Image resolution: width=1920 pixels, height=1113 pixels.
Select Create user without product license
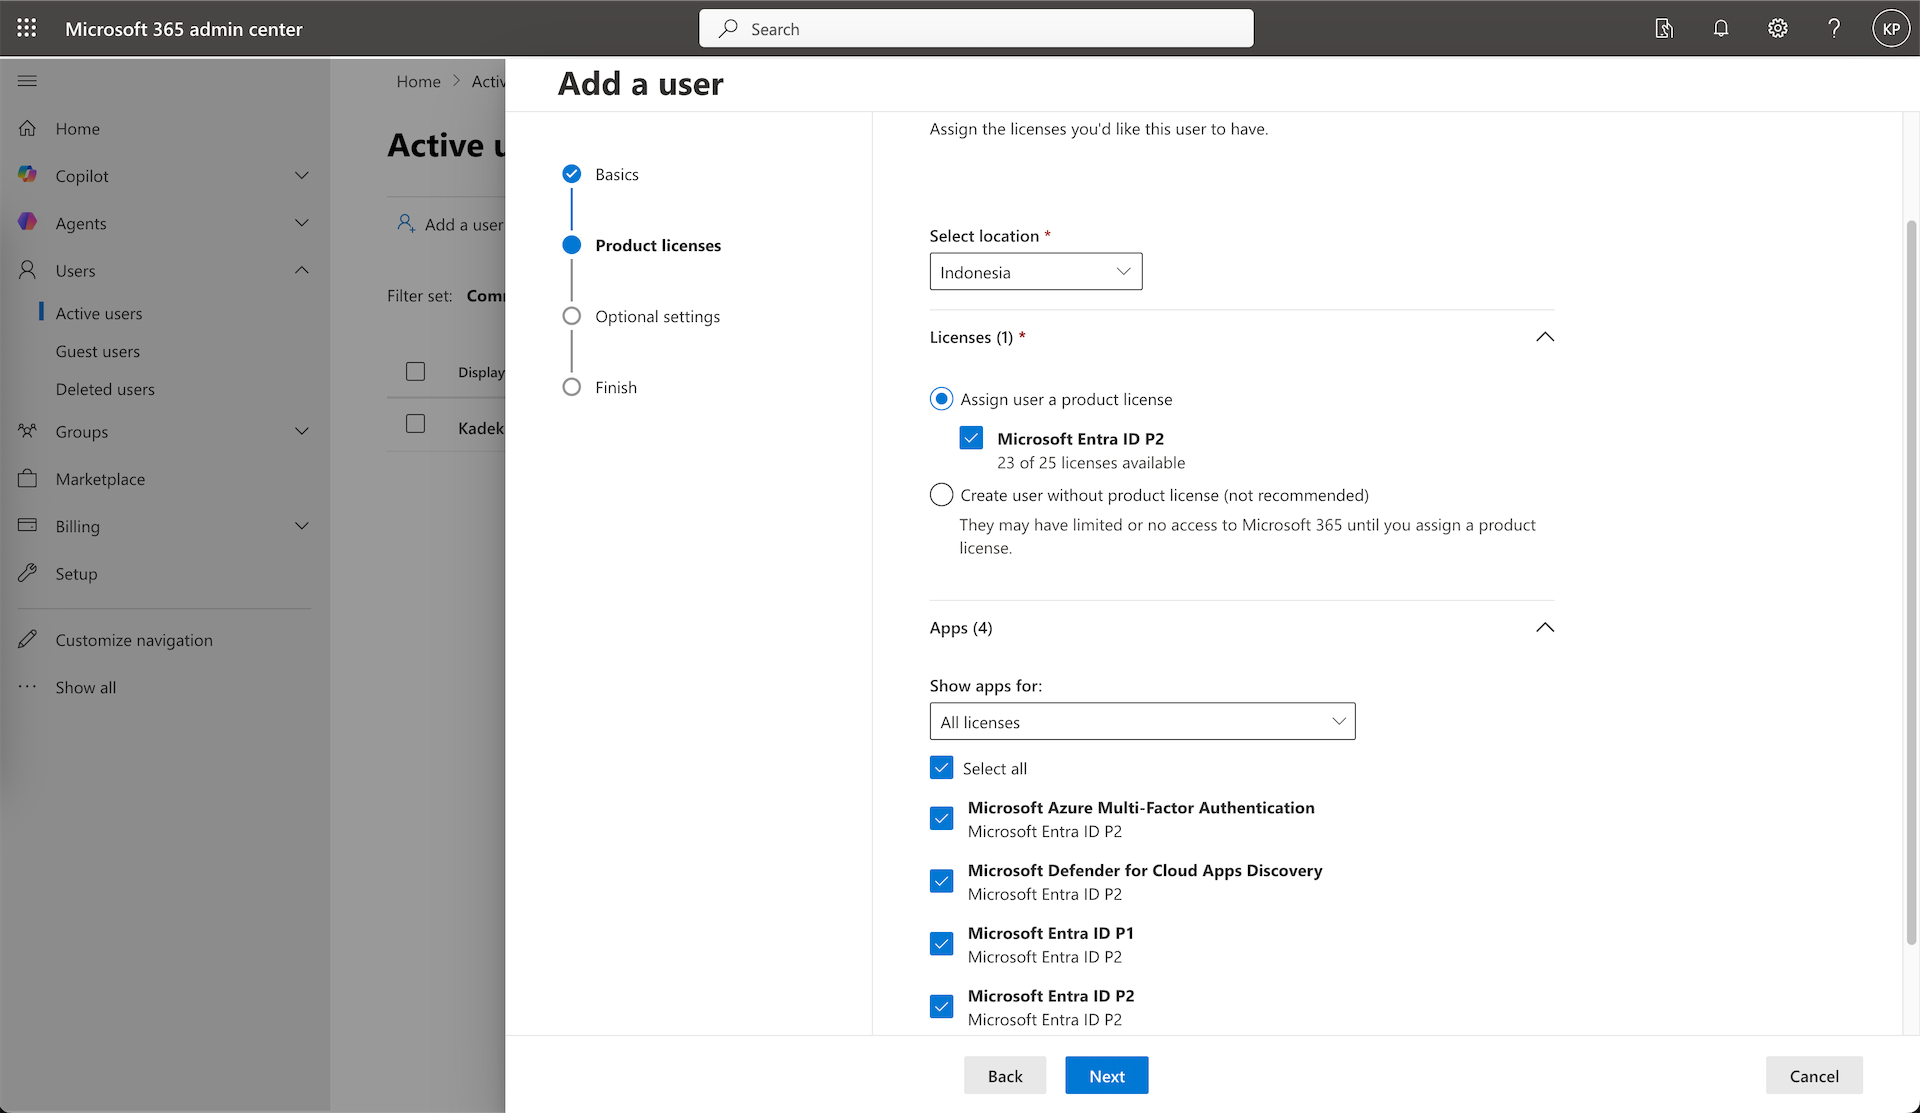pos(941,495)
